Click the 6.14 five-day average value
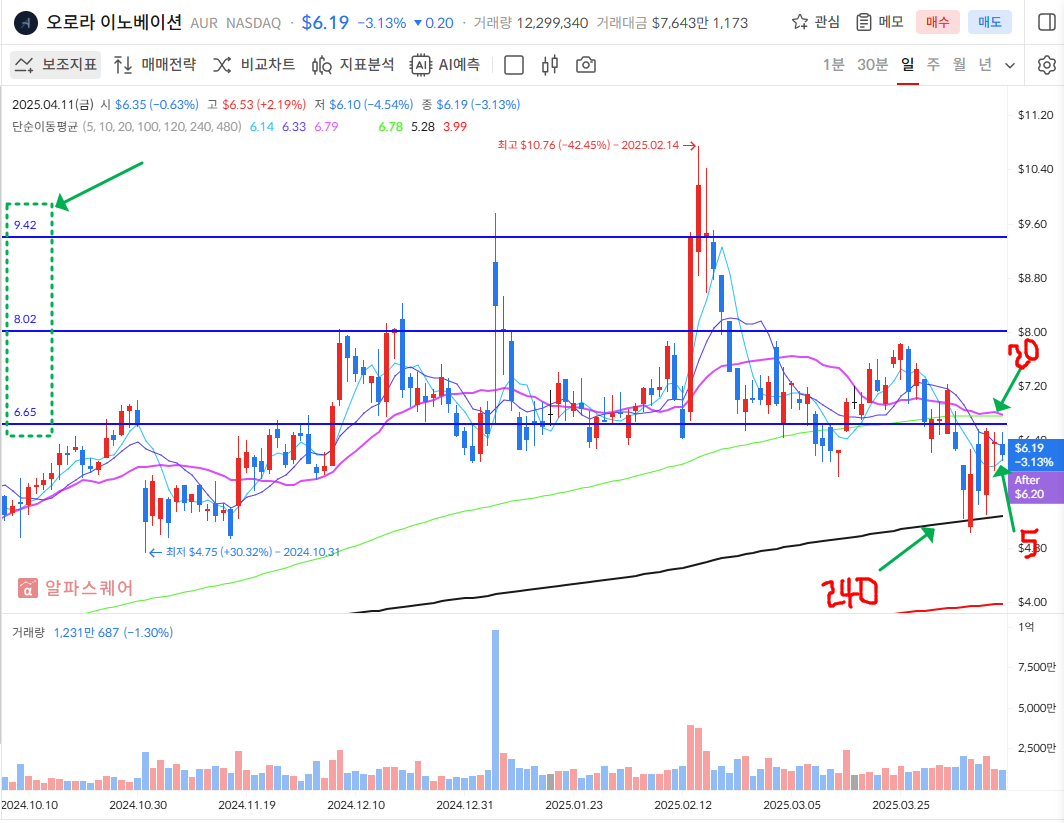1064x823 pixels. point(262,126)
